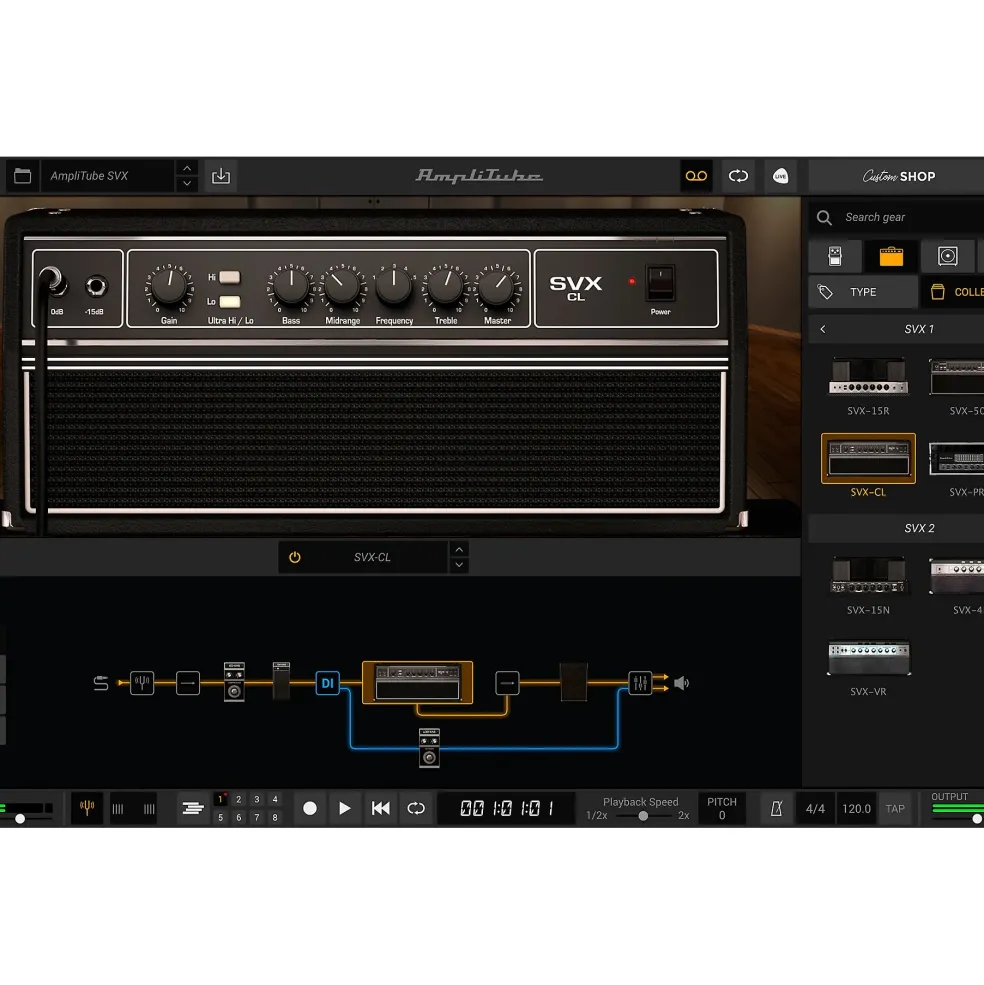Screen dimensions: 984x985
Task: Open the tuner in bottom bar
Action: click(x=87, y=808)
